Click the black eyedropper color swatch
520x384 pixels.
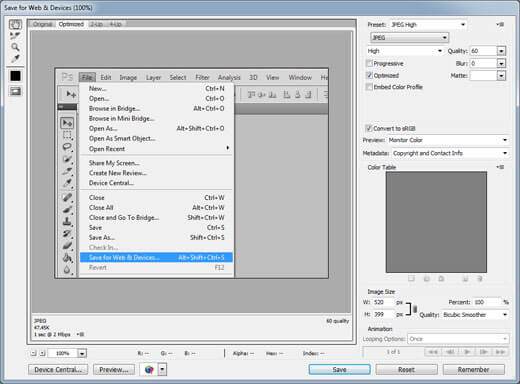point(15,76)
